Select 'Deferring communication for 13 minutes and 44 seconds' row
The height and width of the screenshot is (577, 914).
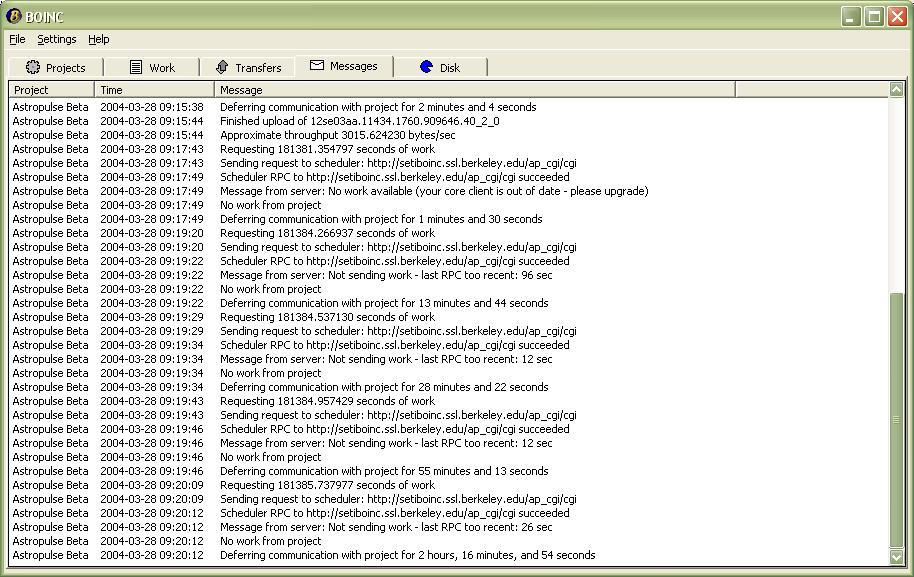coord(384,303)
